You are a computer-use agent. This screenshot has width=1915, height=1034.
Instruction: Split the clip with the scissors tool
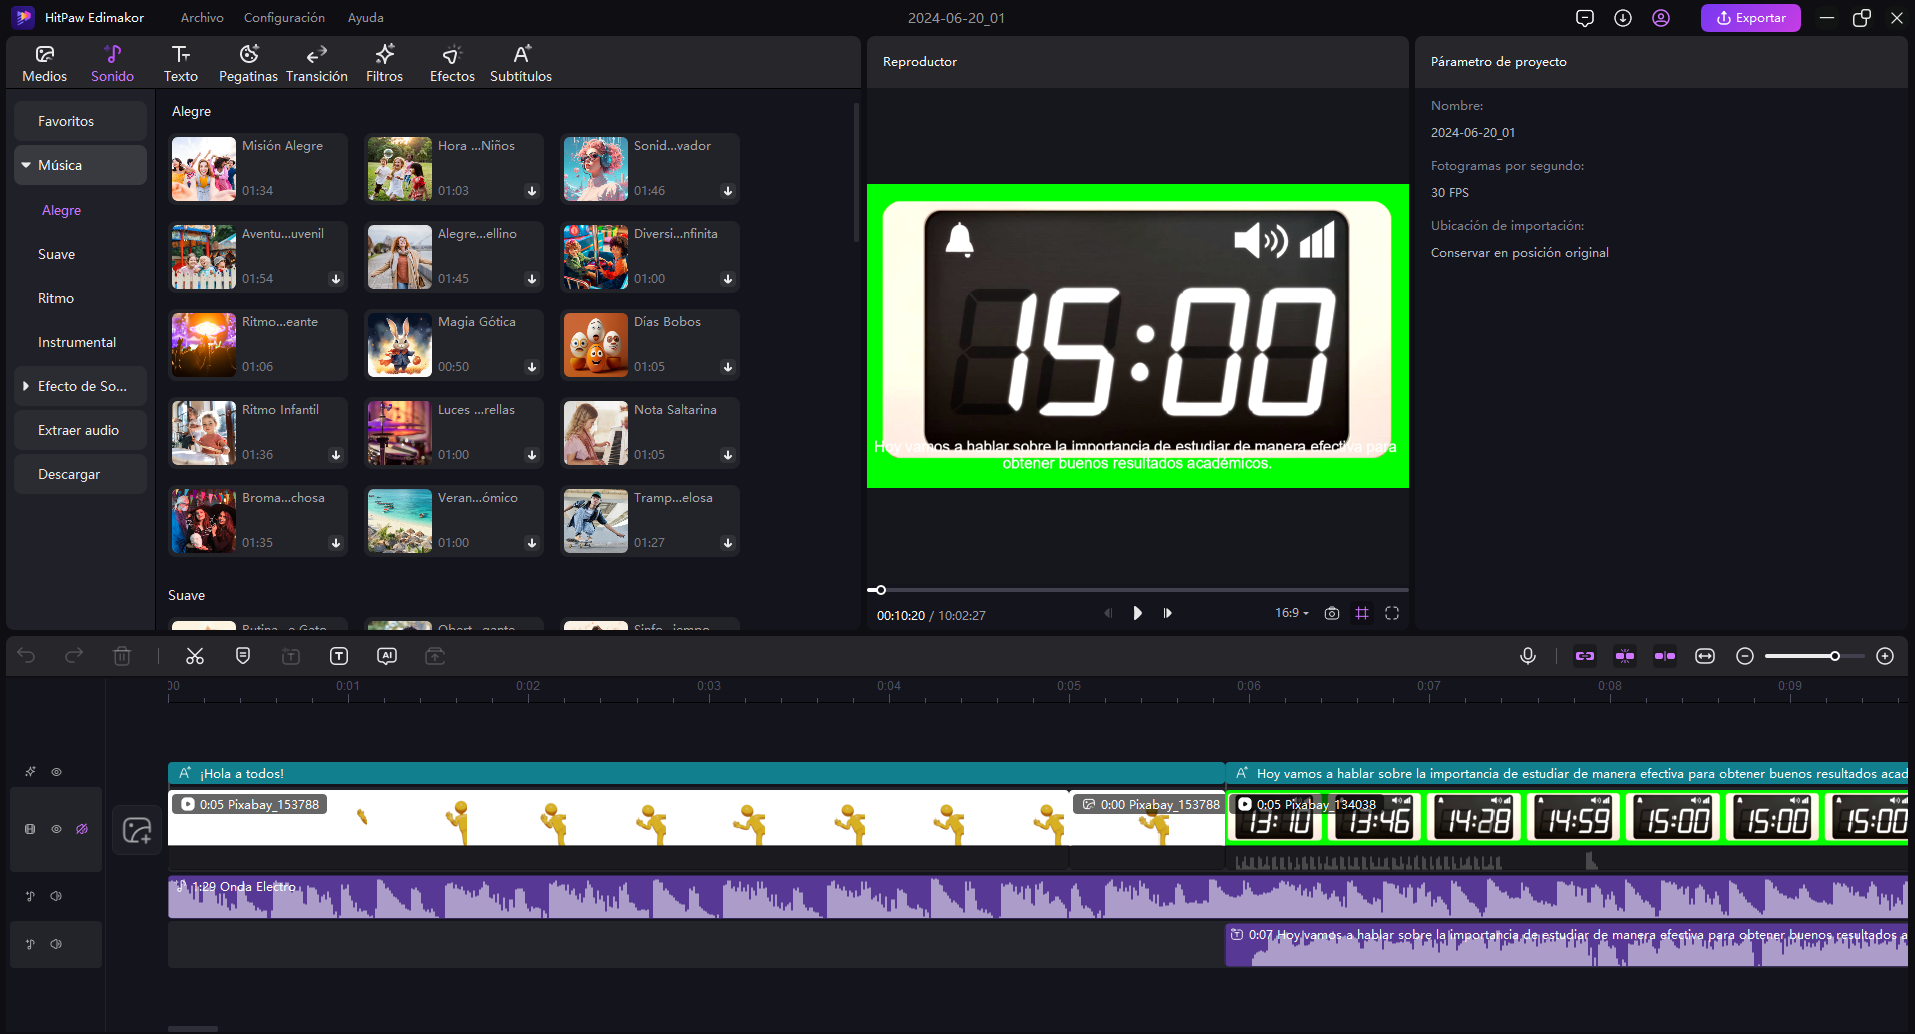coord(195,655)
